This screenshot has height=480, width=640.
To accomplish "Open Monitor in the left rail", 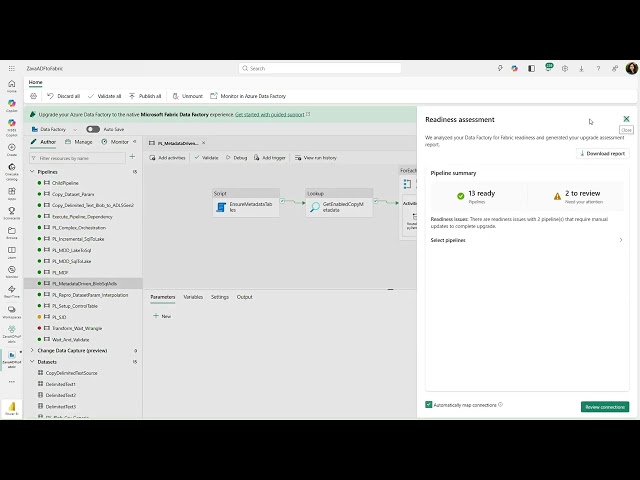I will 12,272.
